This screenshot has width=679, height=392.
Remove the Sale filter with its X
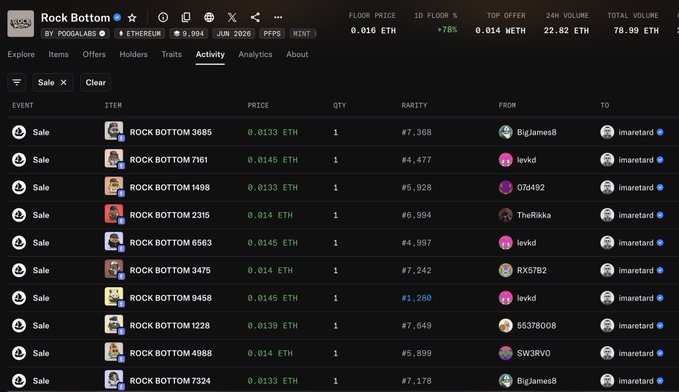(64, 82)
